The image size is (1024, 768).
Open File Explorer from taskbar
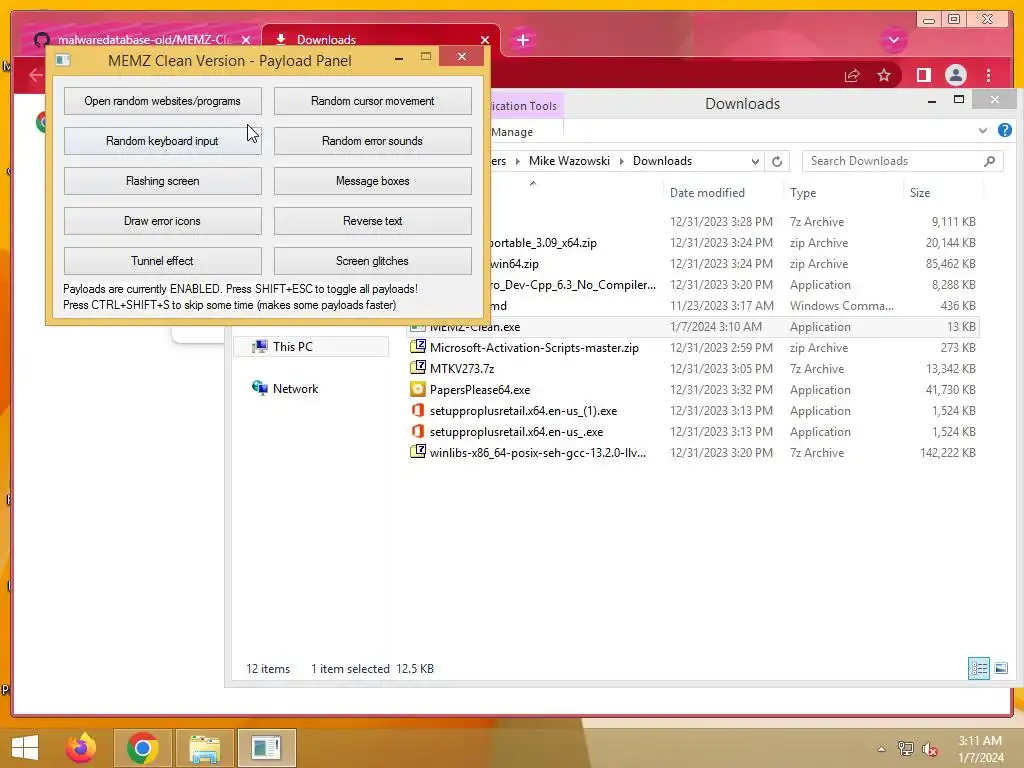click(204, 748)
